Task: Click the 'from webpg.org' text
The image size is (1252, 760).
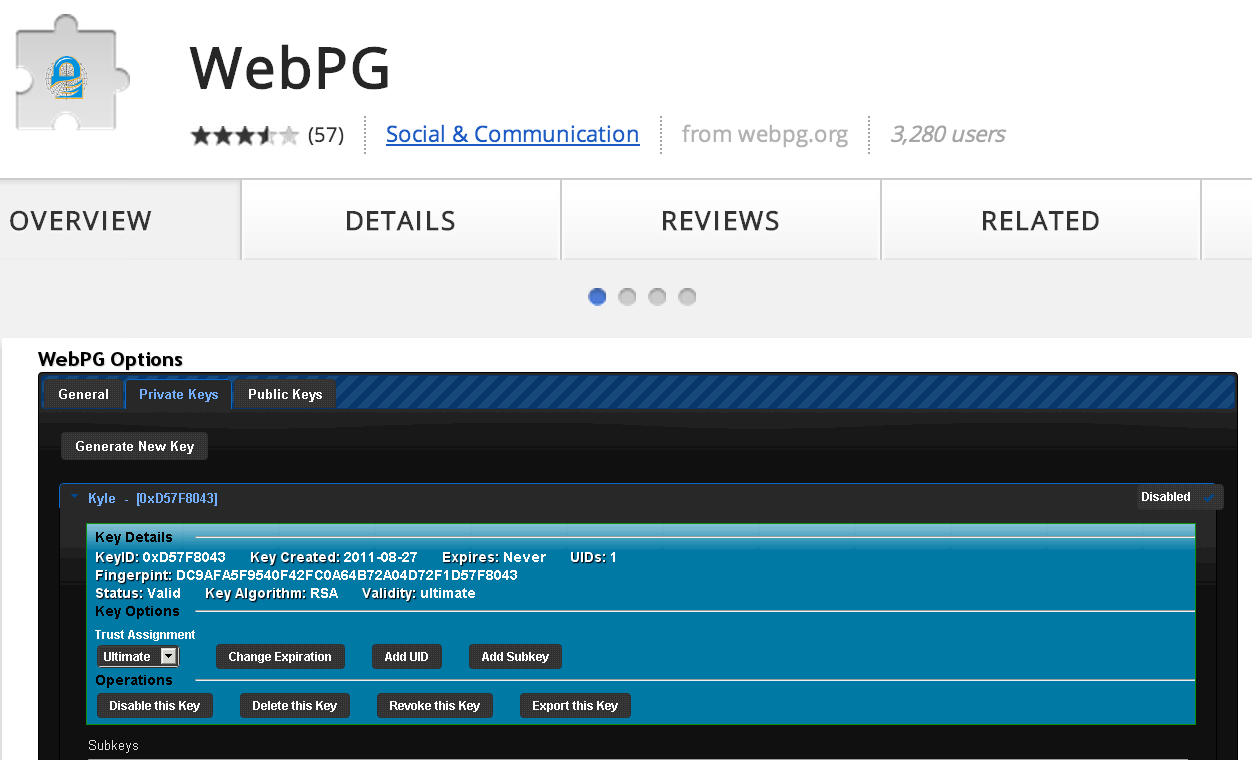Action: tap(765, 134)
